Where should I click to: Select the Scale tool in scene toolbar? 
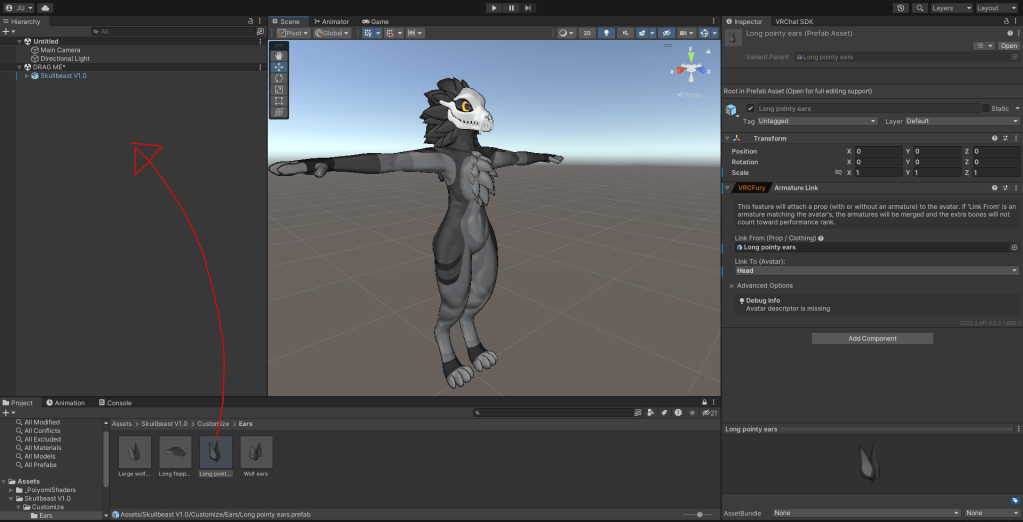[279, 89]
